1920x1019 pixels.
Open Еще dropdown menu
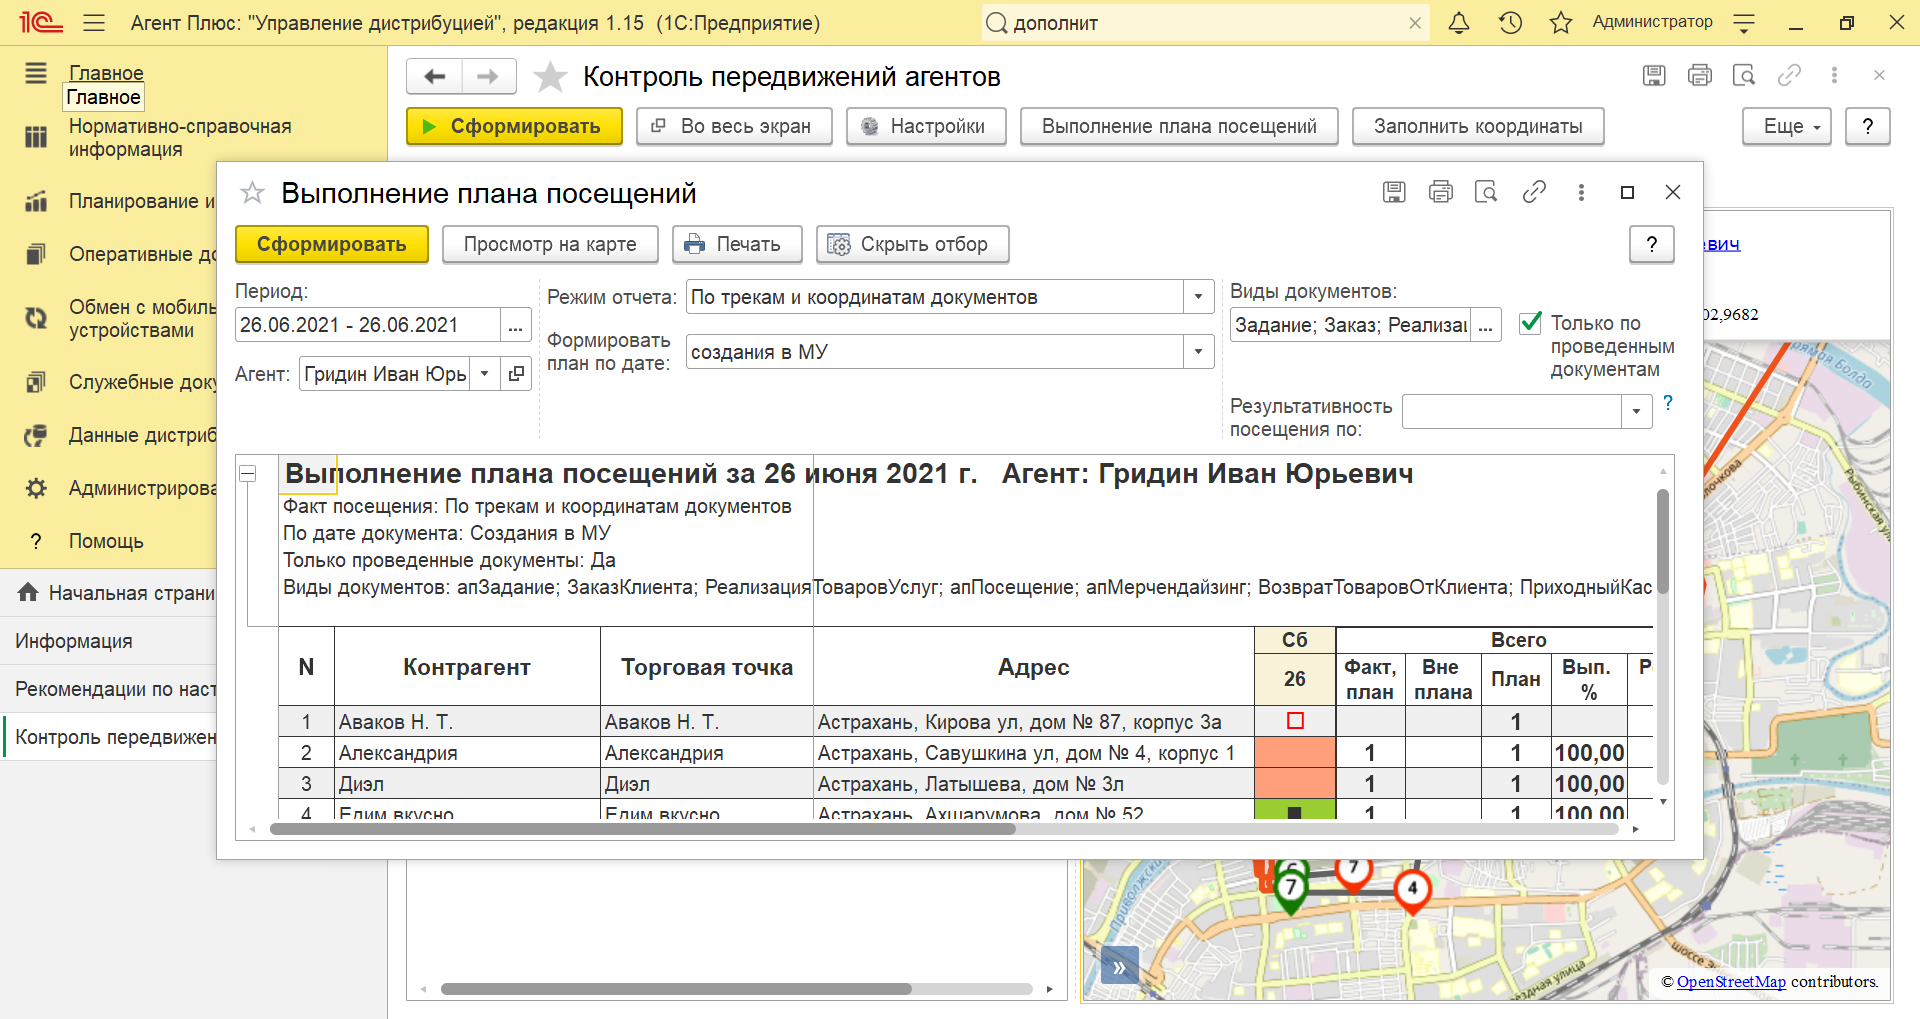click(1787, 126)
